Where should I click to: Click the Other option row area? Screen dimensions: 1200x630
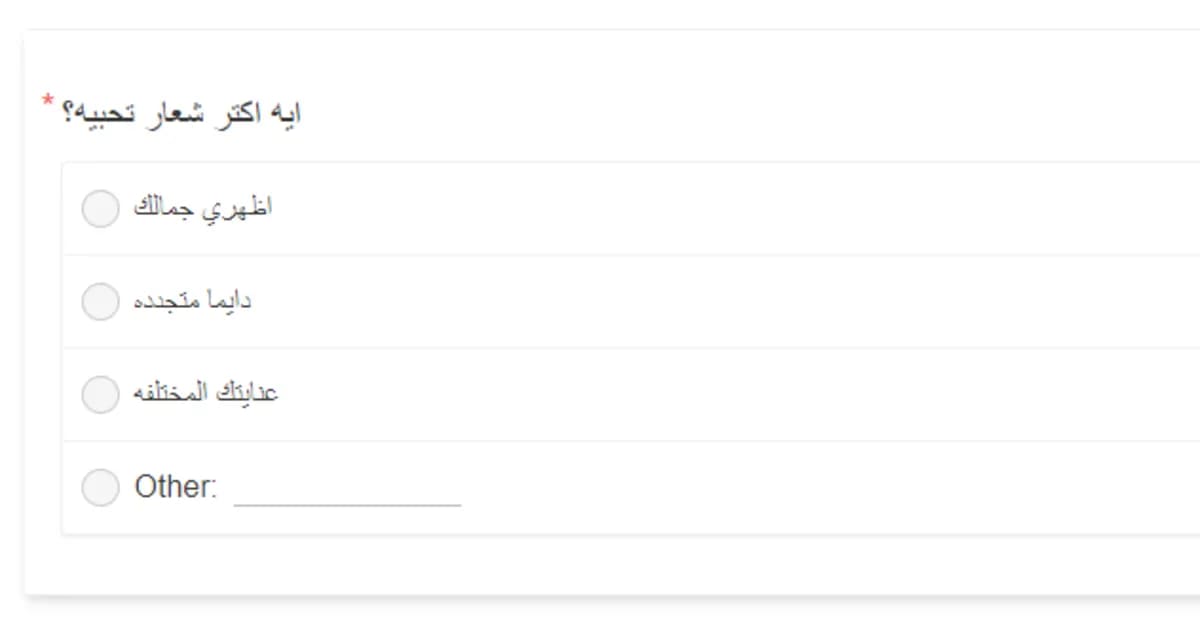tap(600, 487)
